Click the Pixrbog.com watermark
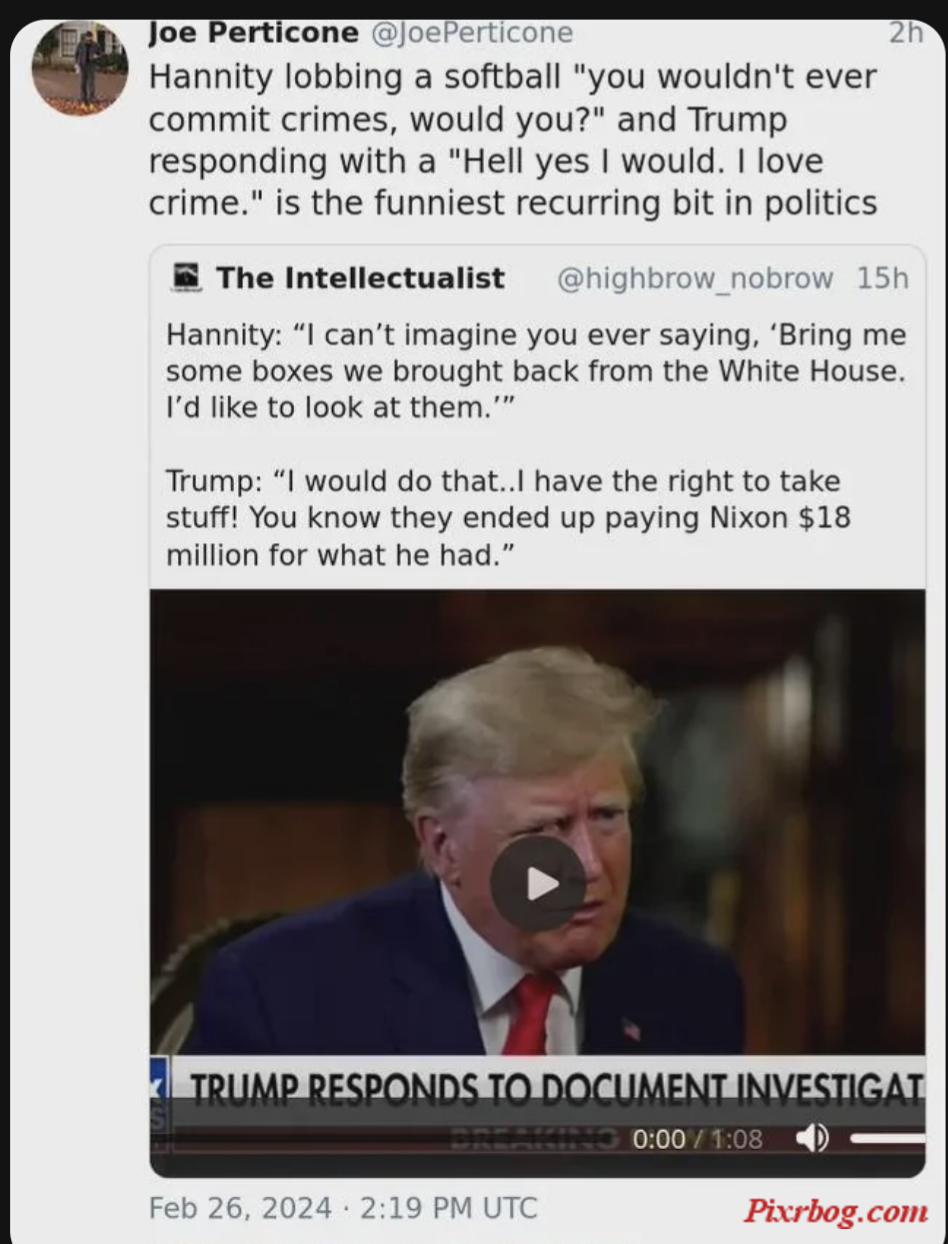This screenshot has height=1244, width=948. (x=835, y=1212)
